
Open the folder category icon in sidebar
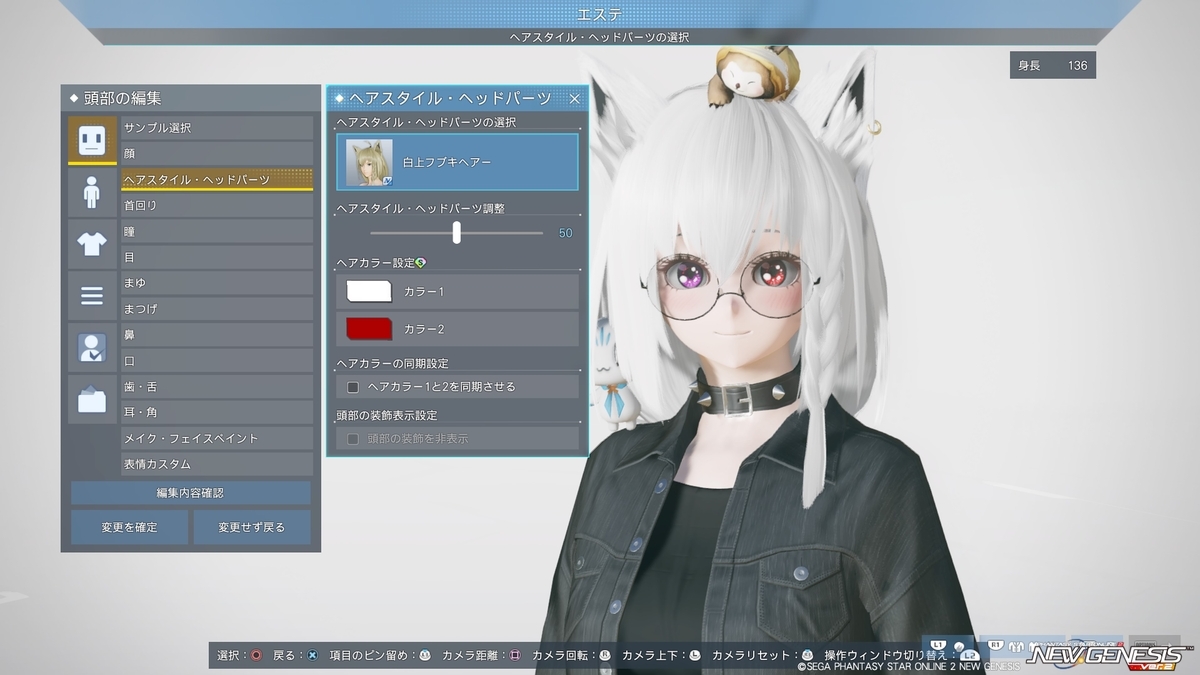click(92, 400)
